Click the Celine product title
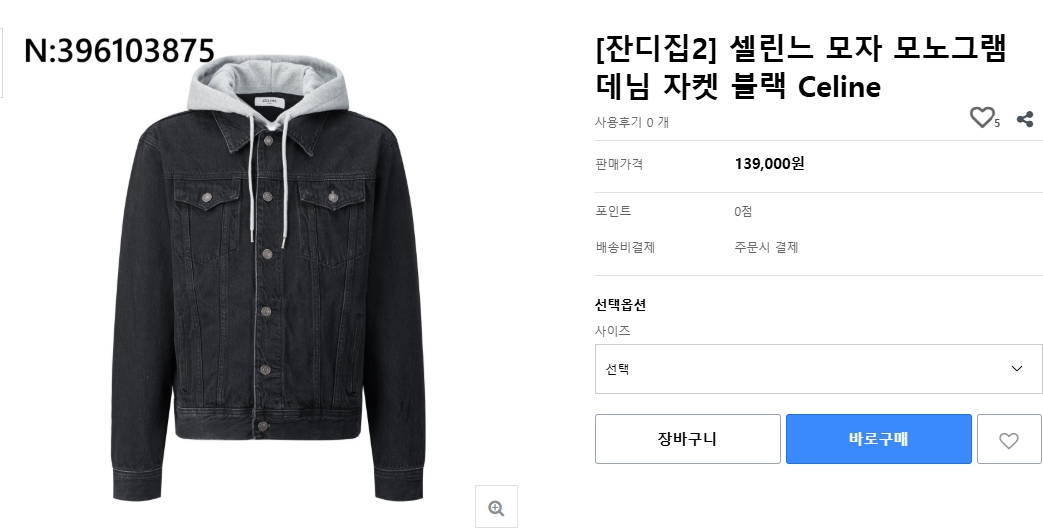Image resolution: width=1043 pixels, height=531 pixels. tap(798, 68)
